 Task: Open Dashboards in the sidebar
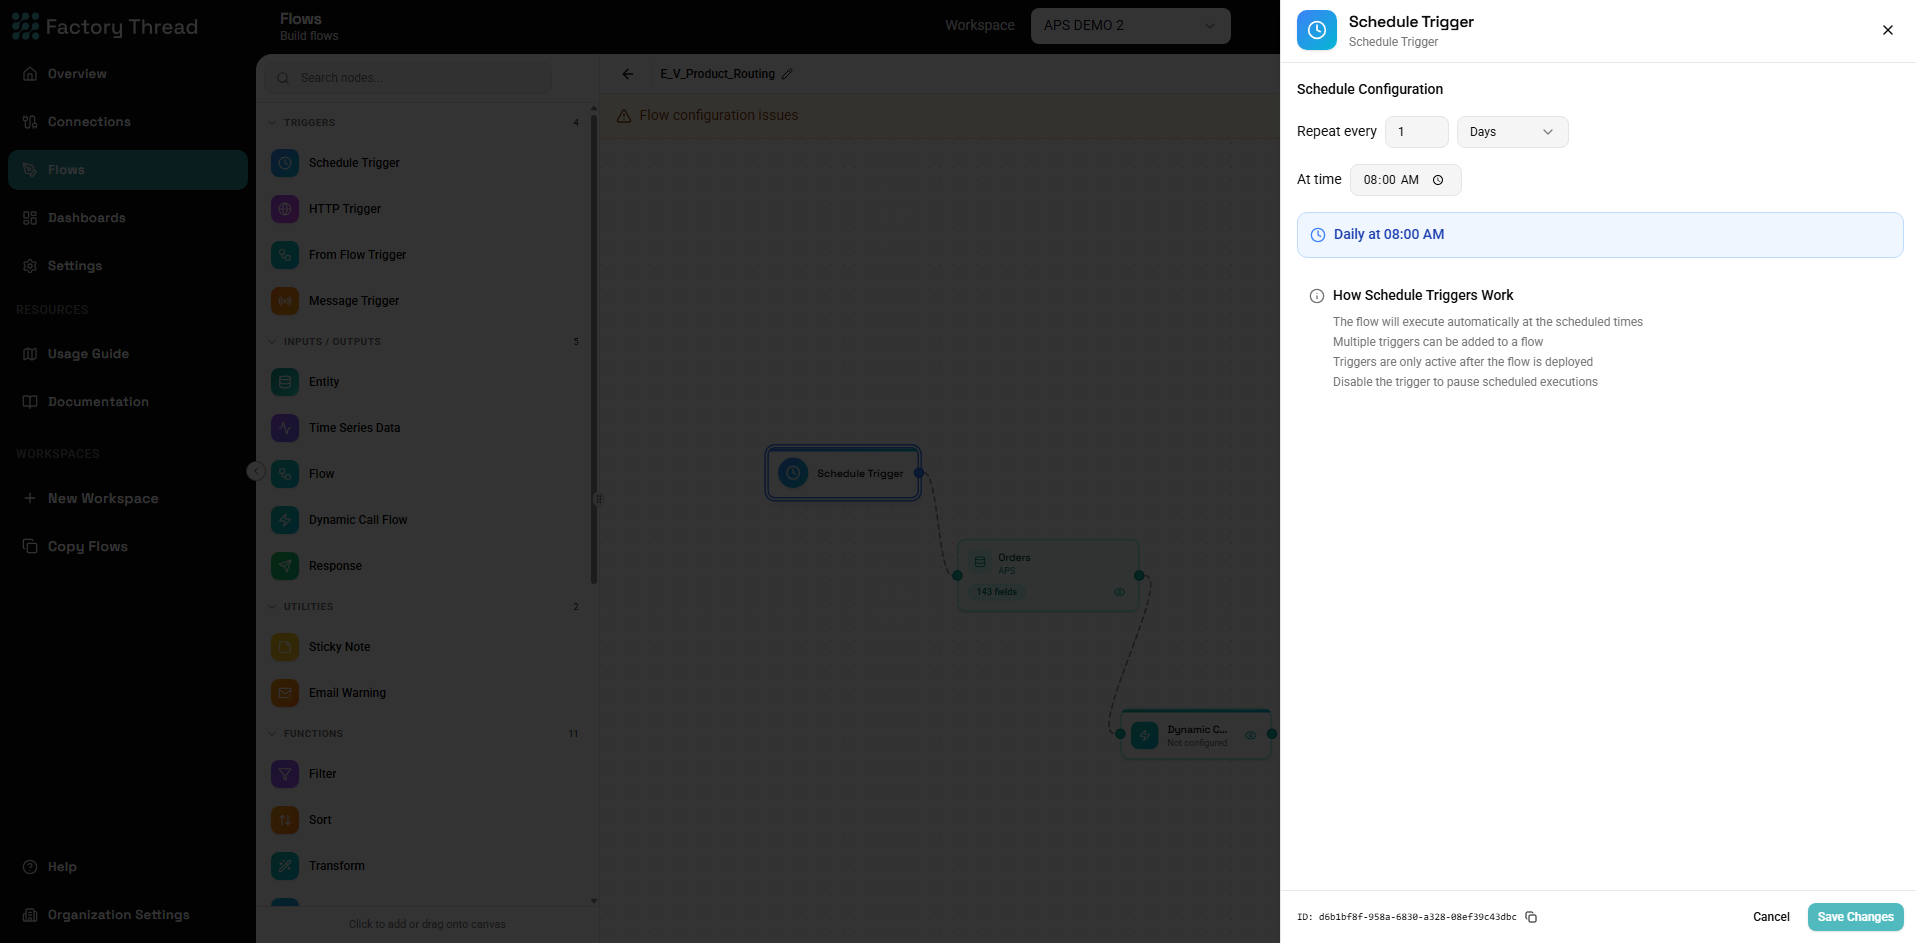pyautogui.click(x=128, y=218)
